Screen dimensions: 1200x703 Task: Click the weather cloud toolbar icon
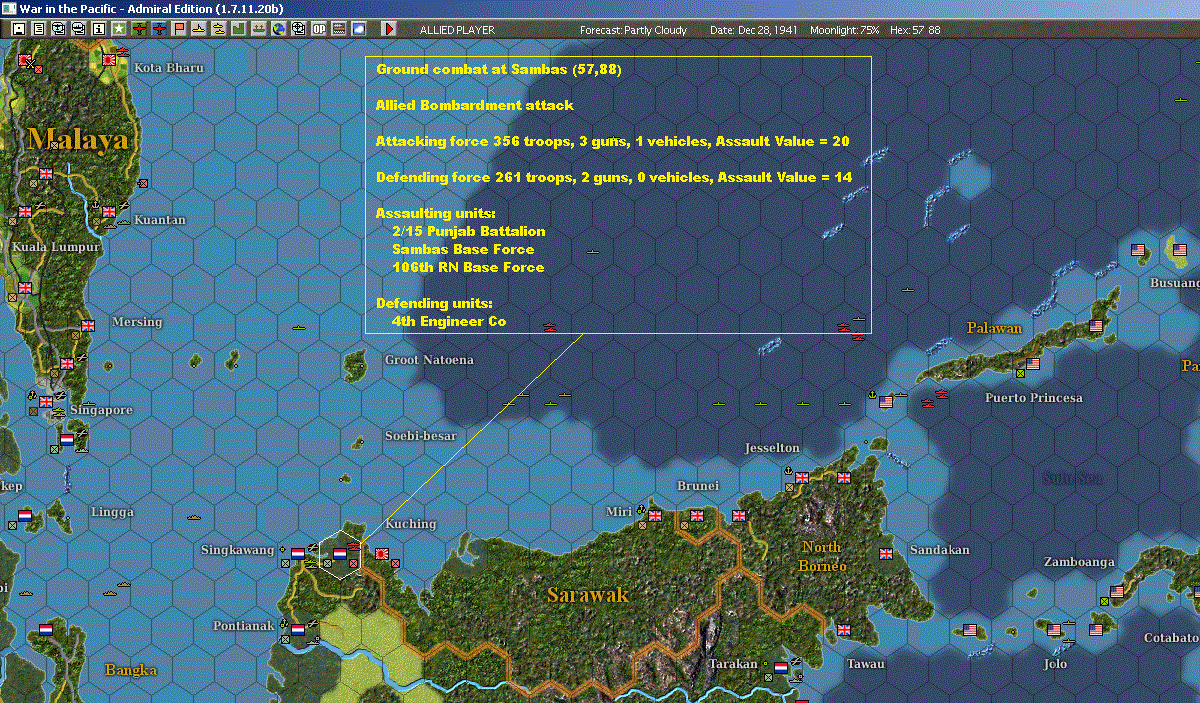coord(359,29)
